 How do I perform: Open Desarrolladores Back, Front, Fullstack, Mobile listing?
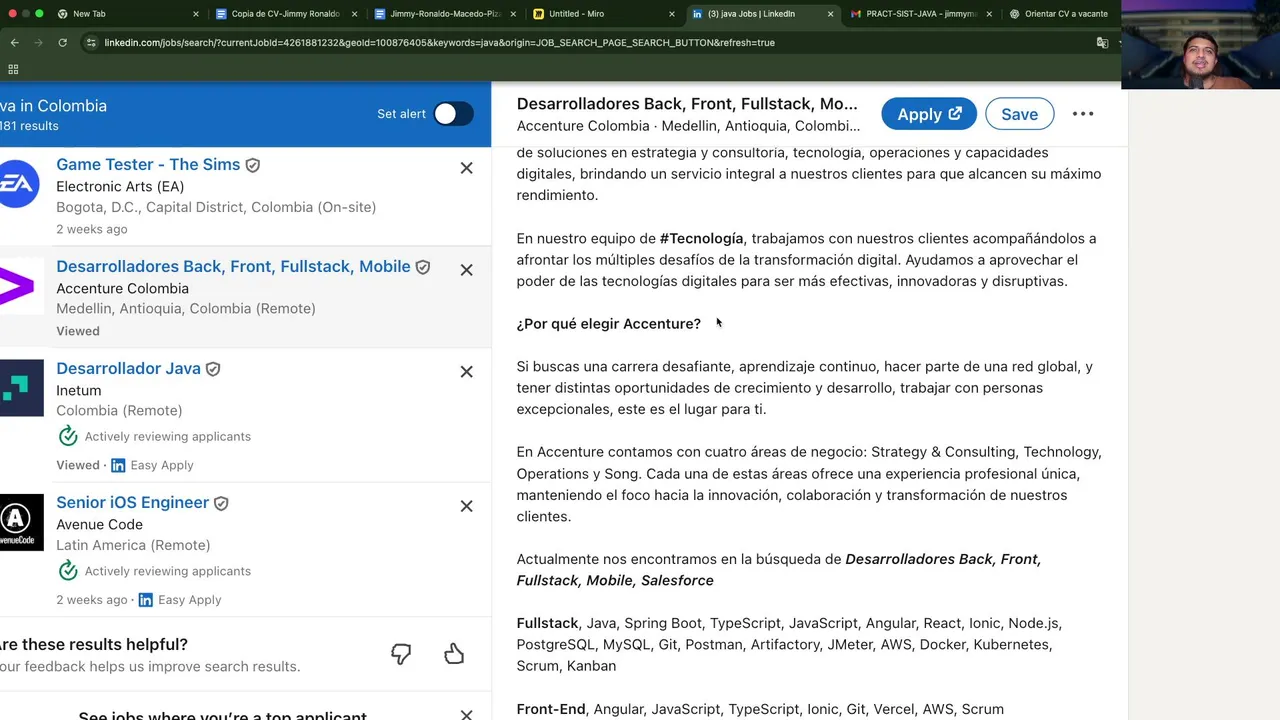pyautogui.click(x=233, y=266)
